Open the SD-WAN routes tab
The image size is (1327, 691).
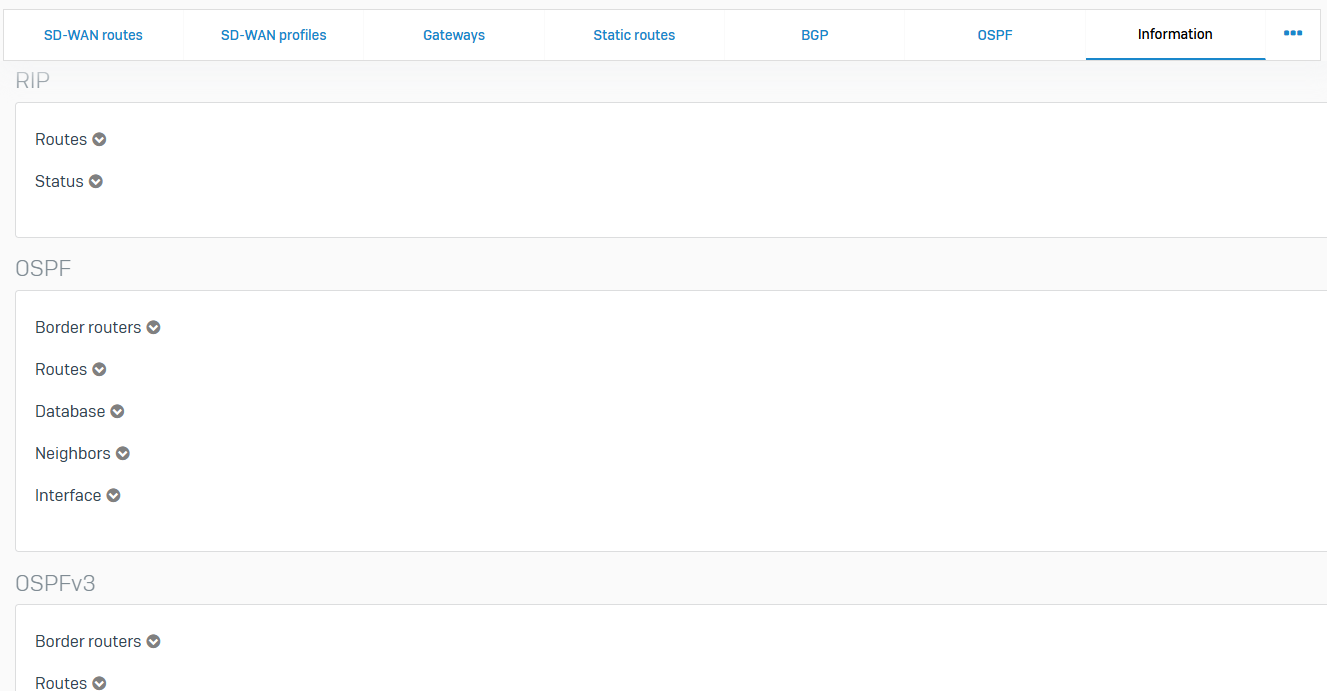[93, 35]
